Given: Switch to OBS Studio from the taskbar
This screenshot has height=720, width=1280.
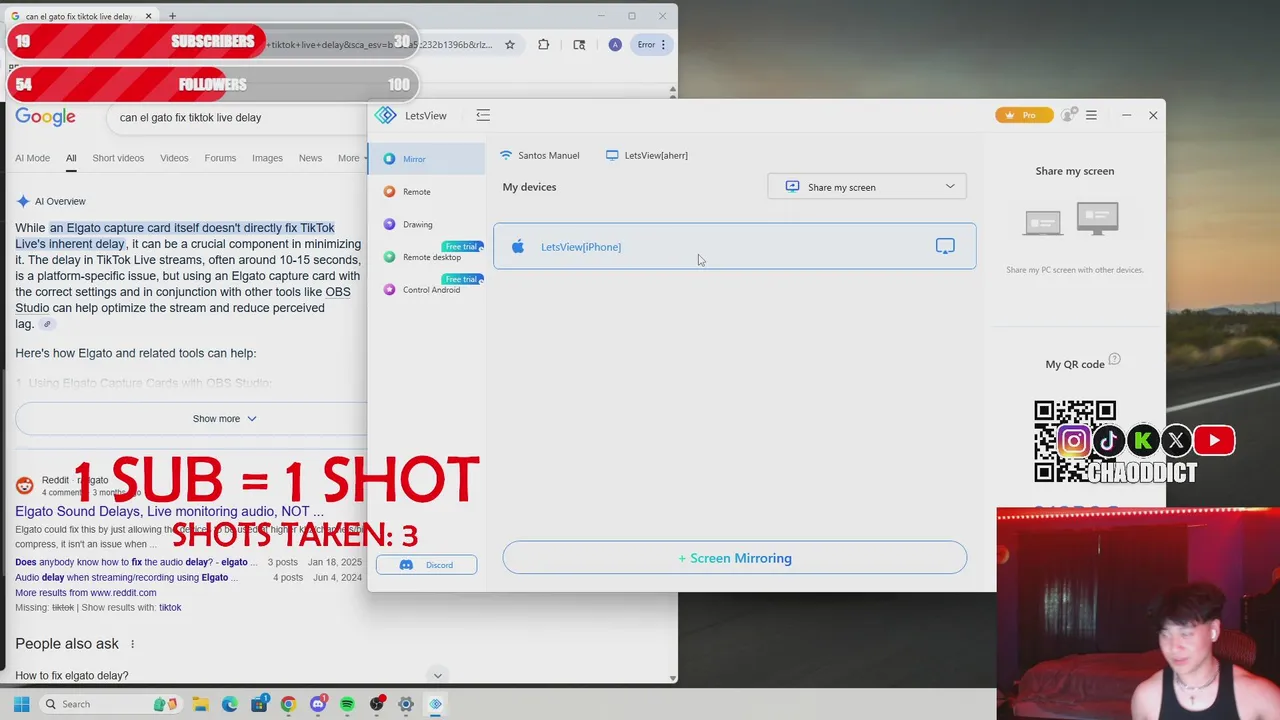Looking at the screenshot, I should (377, 704).
